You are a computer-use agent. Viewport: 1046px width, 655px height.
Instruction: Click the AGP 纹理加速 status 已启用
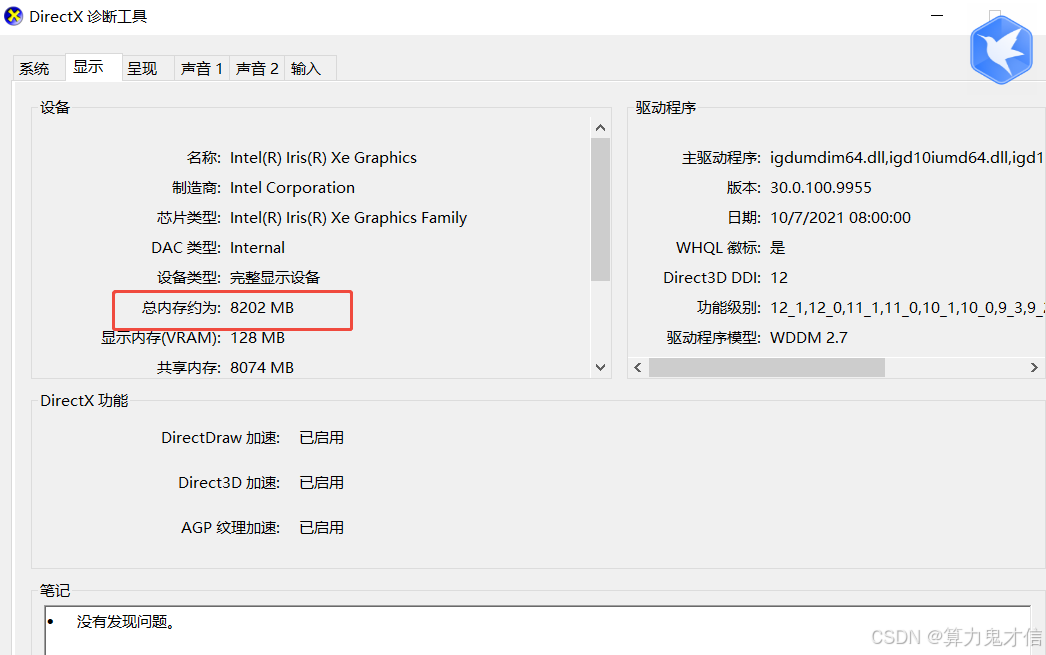[322, 528]
